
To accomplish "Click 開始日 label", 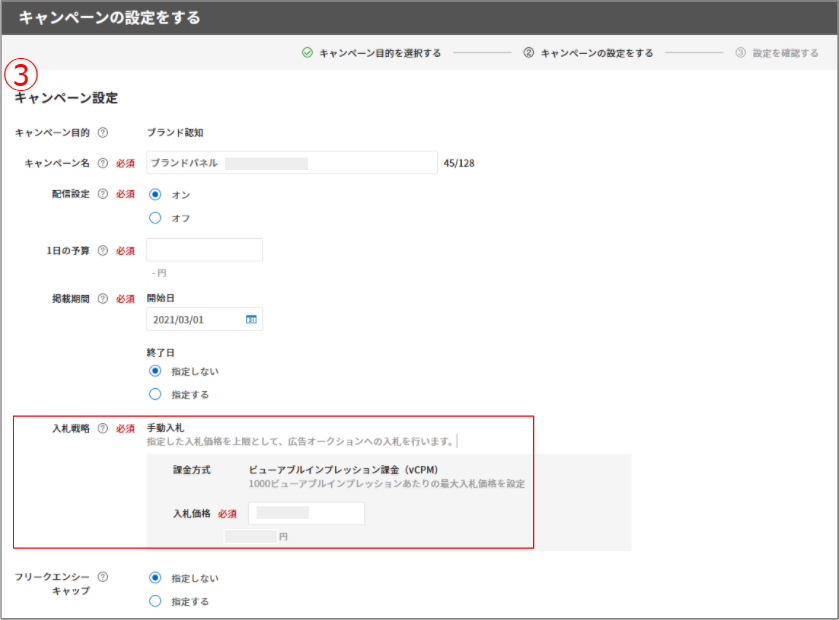I will 161,298.
